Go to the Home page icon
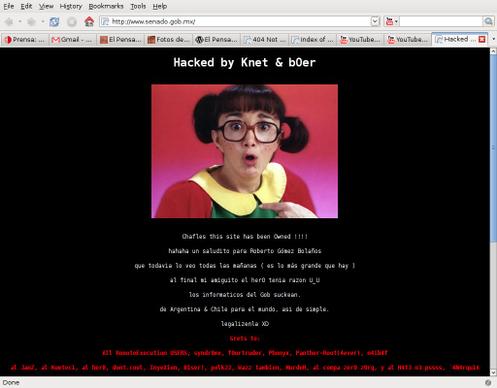Viewport: 497px width, 388px height. [89, 22]
